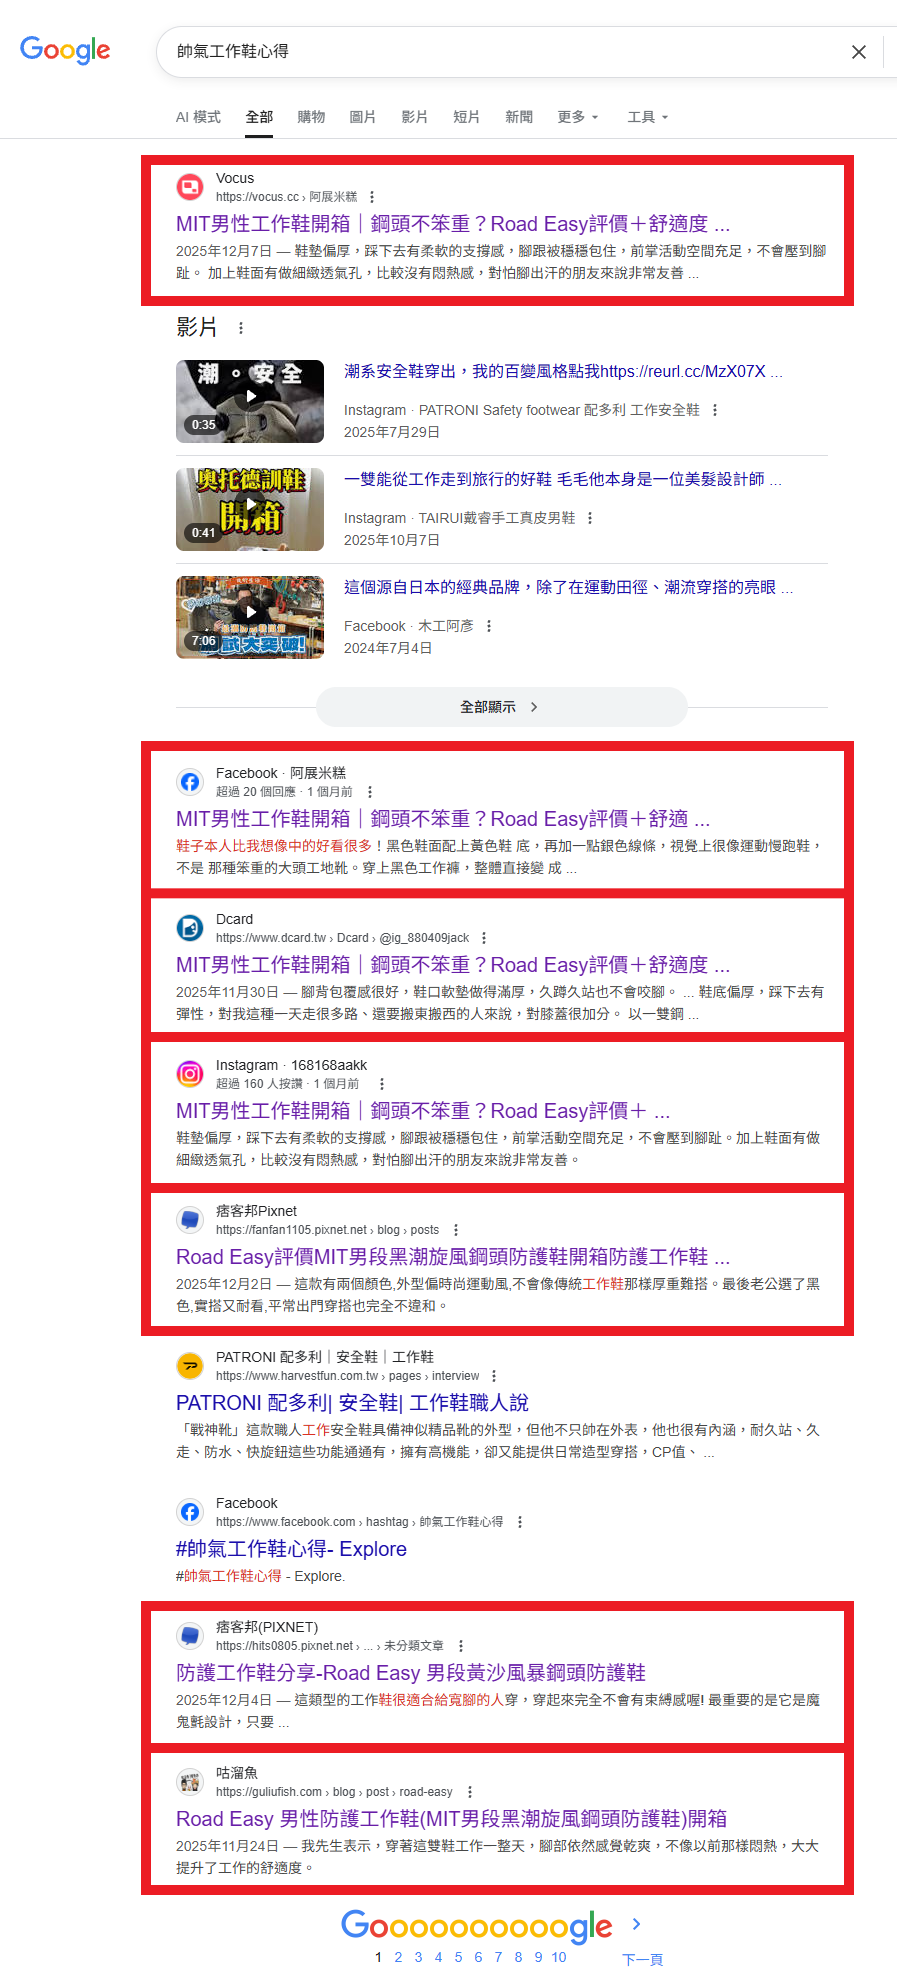Go to next page arrow in pagination
The width and height of the screenshot is (897, 1987).
pyautogui.click(x=637, y=1924)
